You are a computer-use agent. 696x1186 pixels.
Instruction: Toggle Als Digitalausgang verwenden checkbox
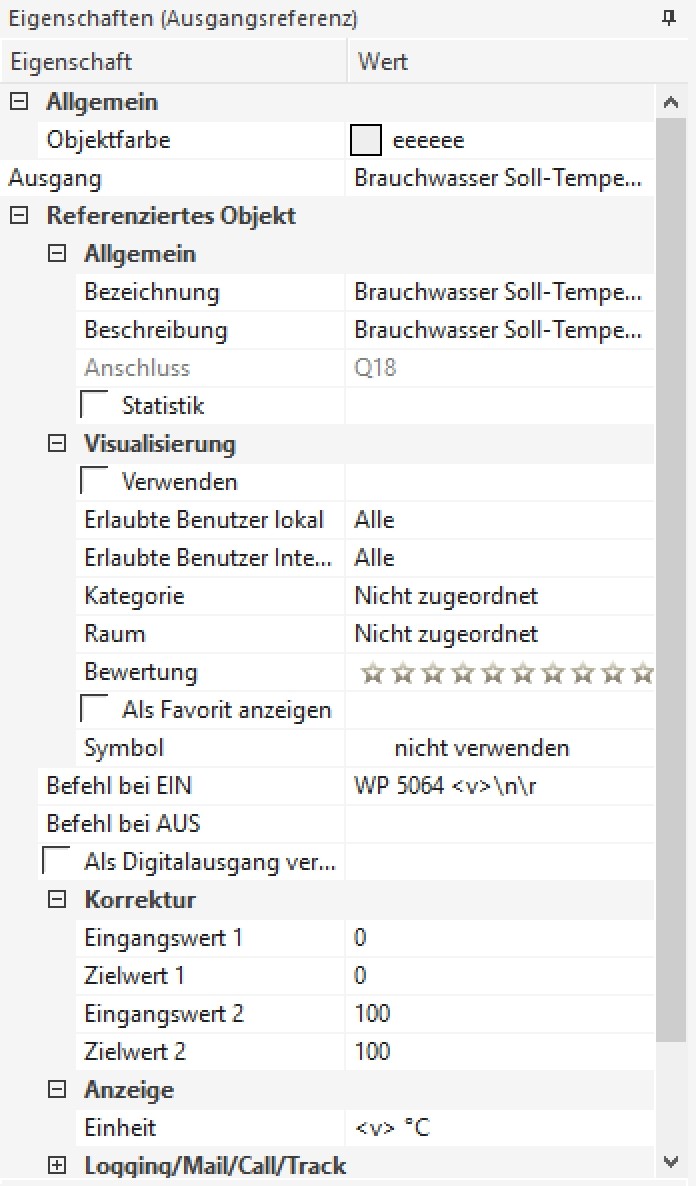[x=56, y=861]
